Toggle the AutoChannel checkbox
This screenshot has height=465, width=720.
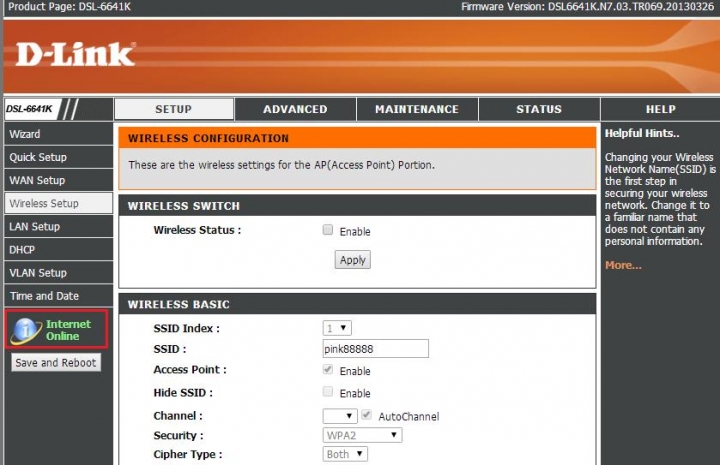pos(366,415)
